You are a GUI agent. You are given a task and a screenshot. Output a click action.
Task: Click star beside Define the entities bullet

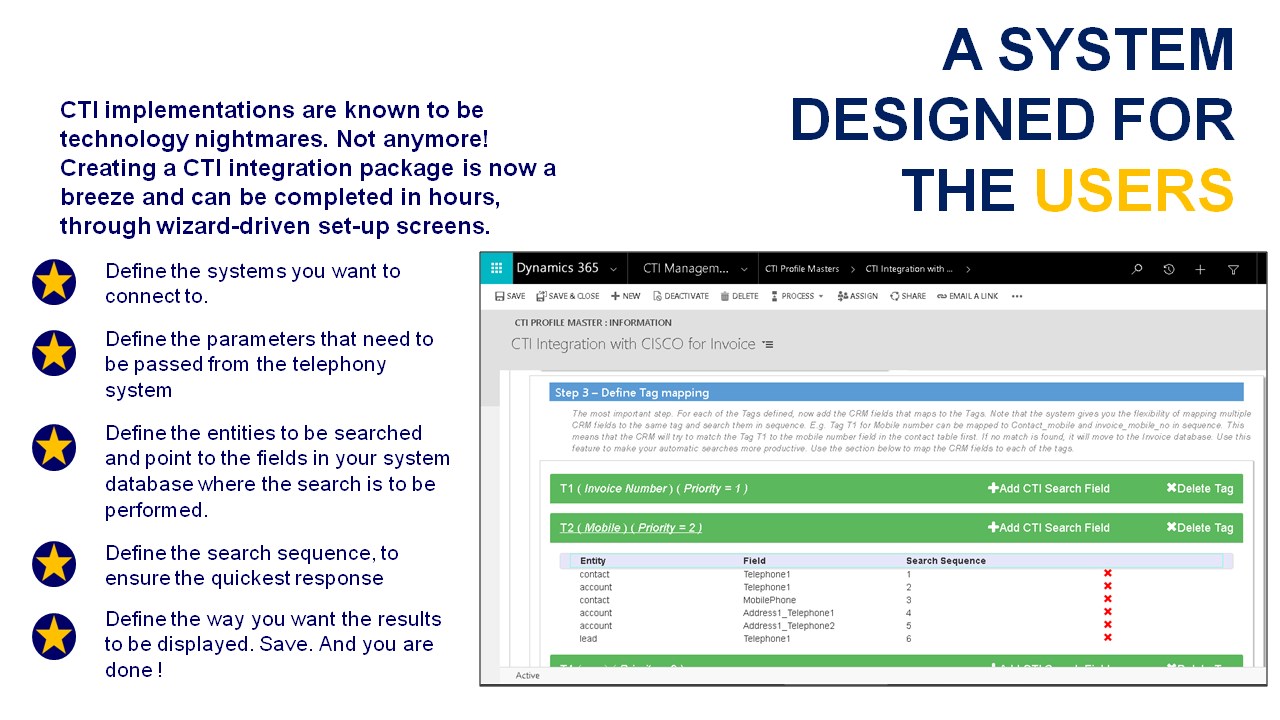click(54, 447)
